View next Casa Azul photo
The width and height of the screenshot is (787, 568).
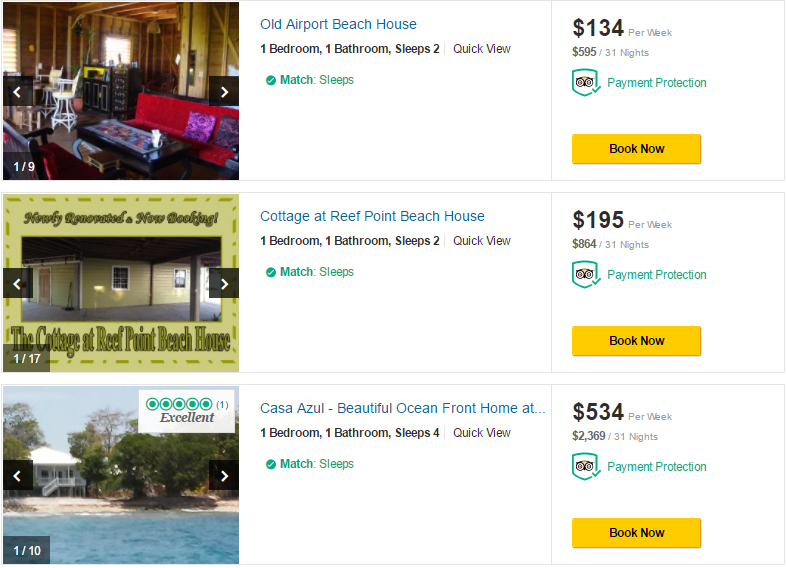click(x=224, y=476)
